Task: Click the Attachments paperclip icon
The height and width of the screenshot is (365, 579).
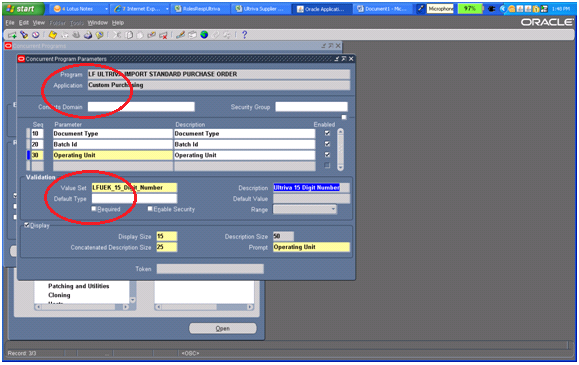Action: (216, 35)
